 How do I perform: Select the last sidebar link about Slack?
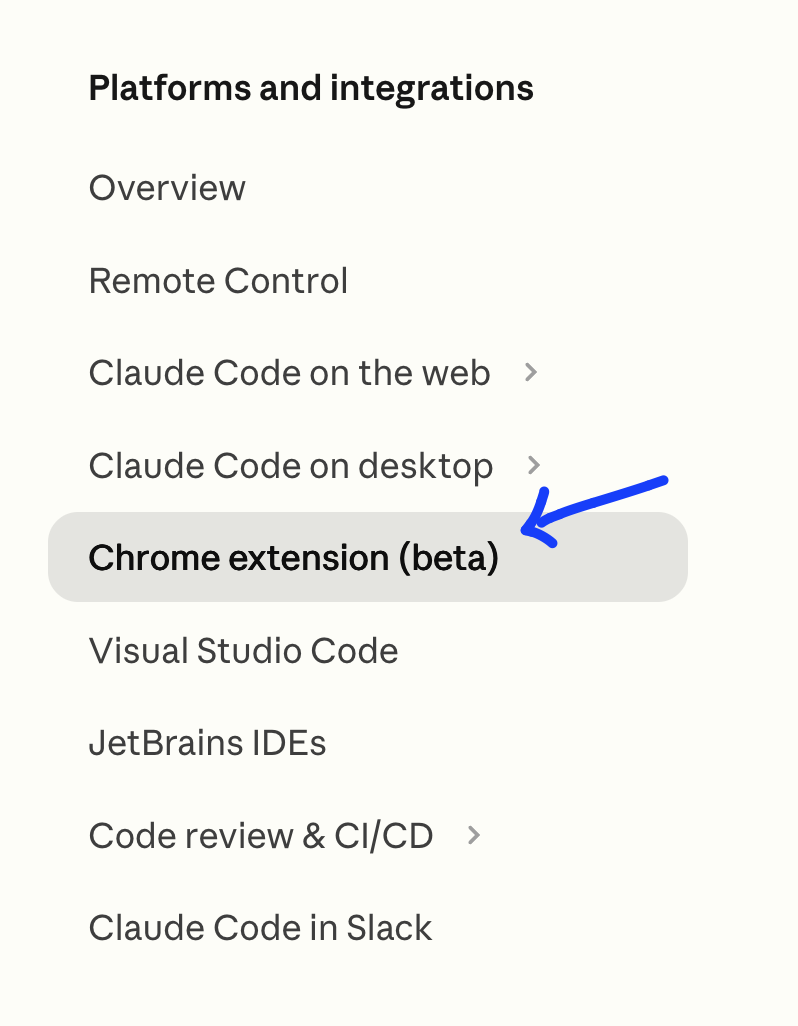[x=260, y=928]
